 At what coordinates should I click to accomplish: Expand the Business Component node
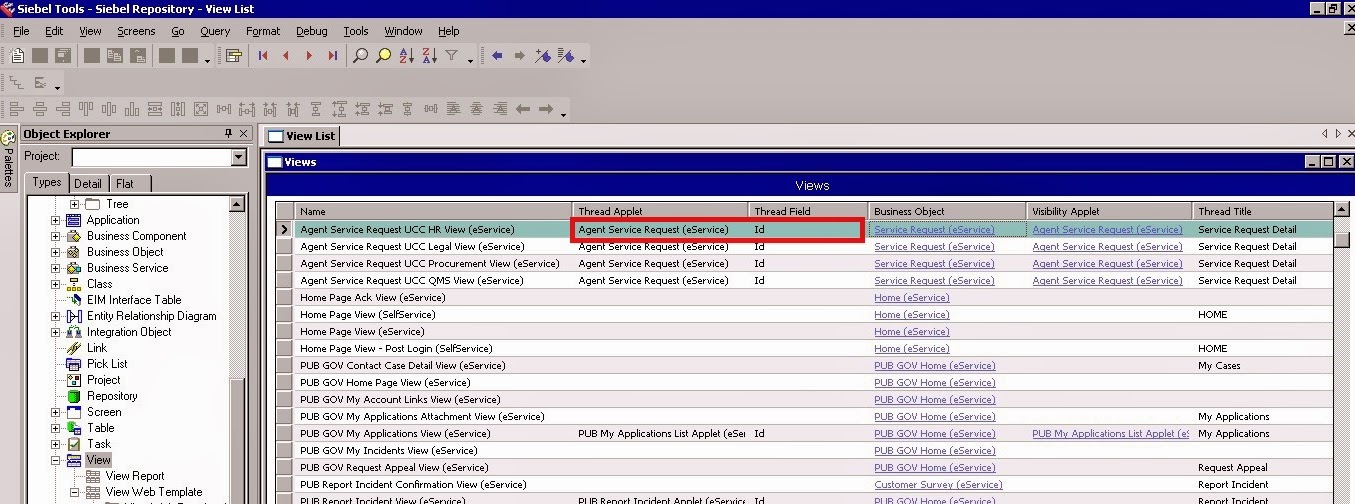pyautogui.click(x=56, y=236)
